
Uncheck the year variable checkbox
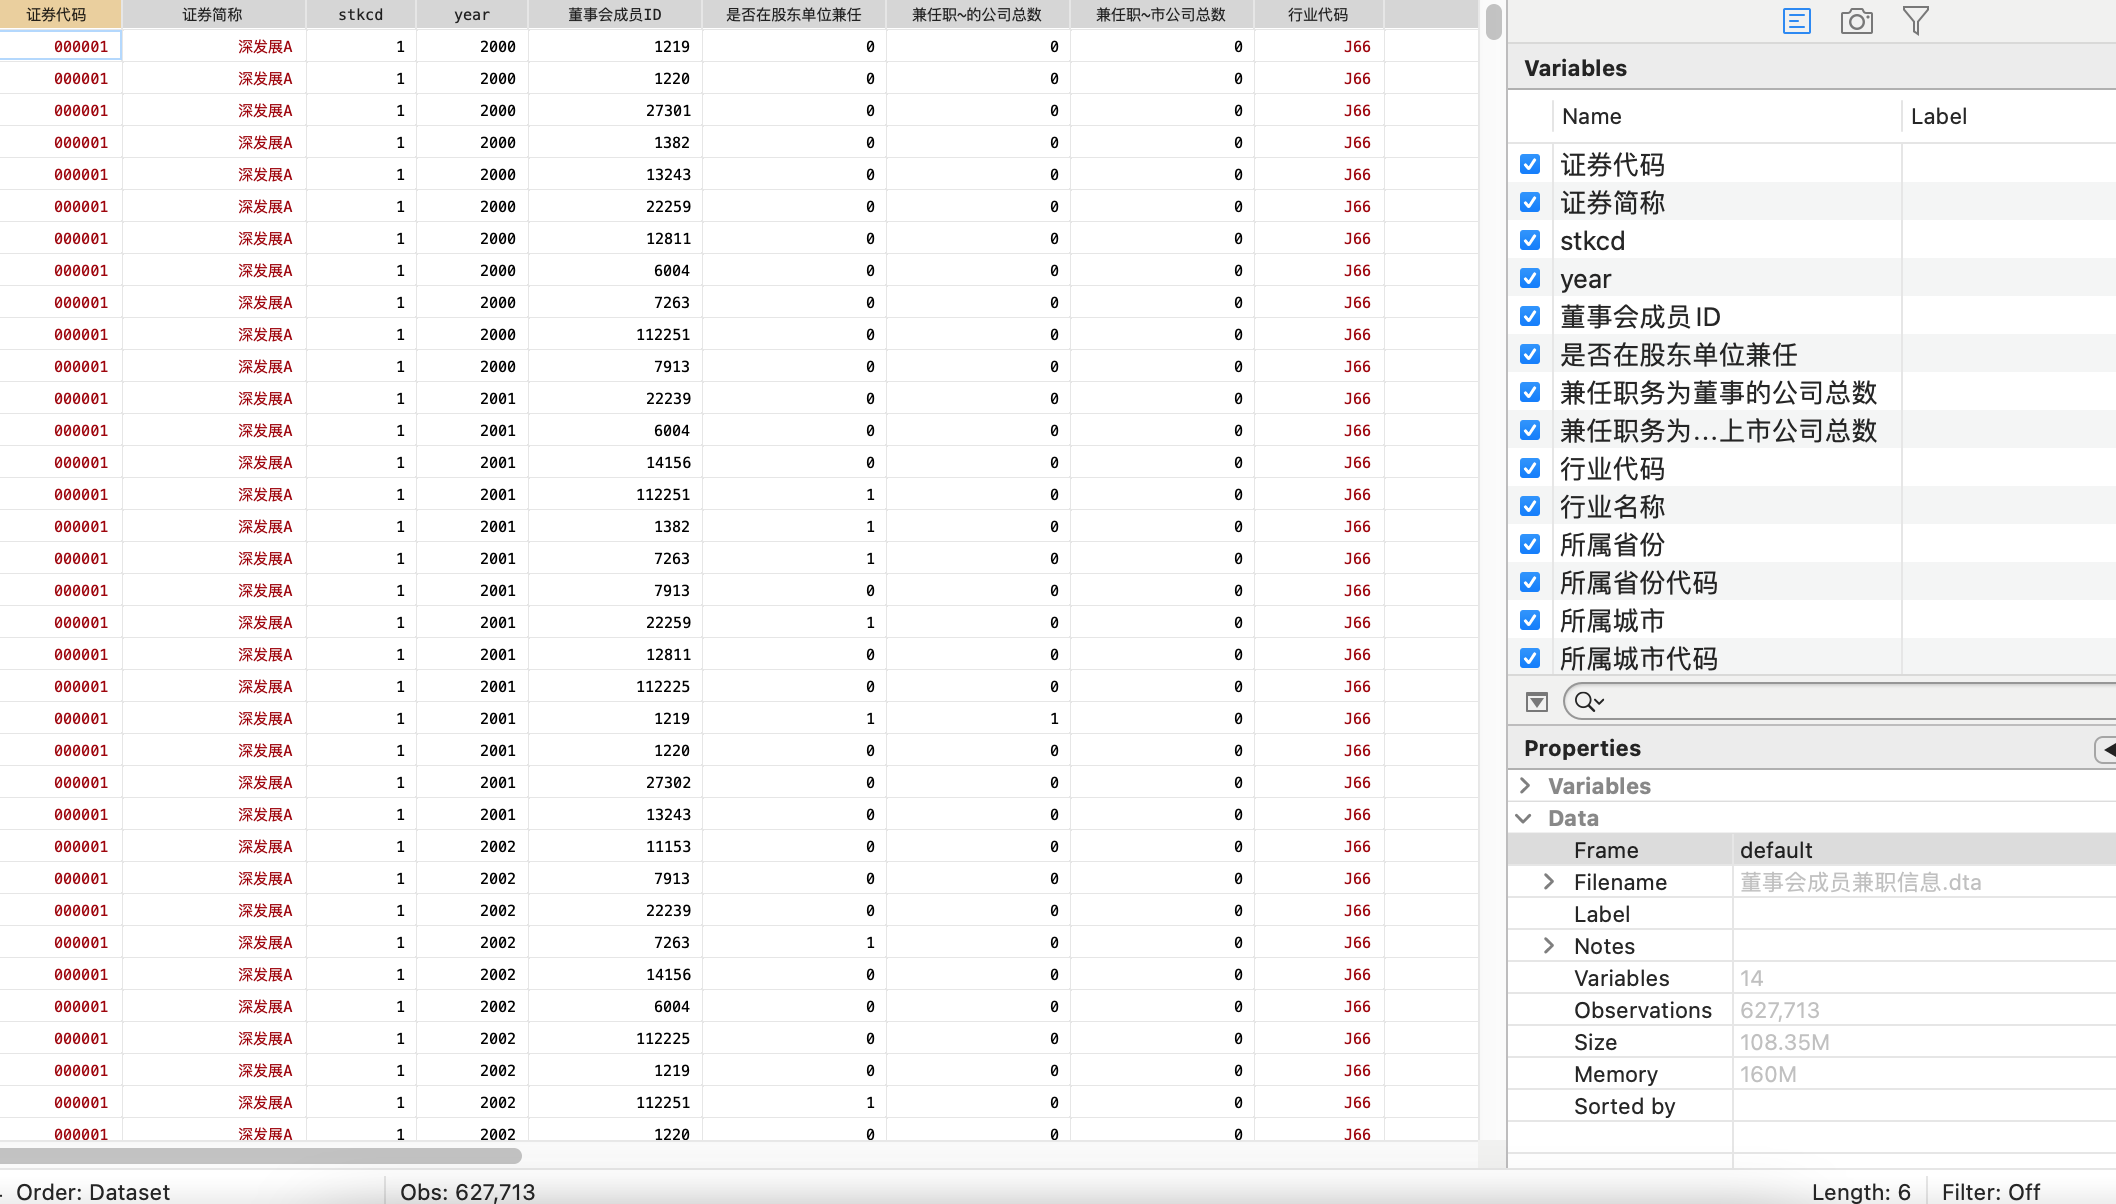(1530, 278)
